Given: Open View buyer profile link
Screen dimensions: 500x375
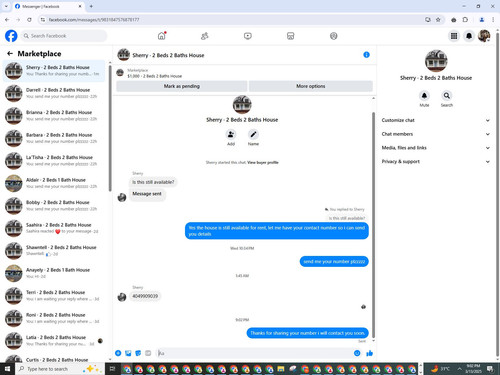Looking at the screenshot, I should [x=263, y=162].
